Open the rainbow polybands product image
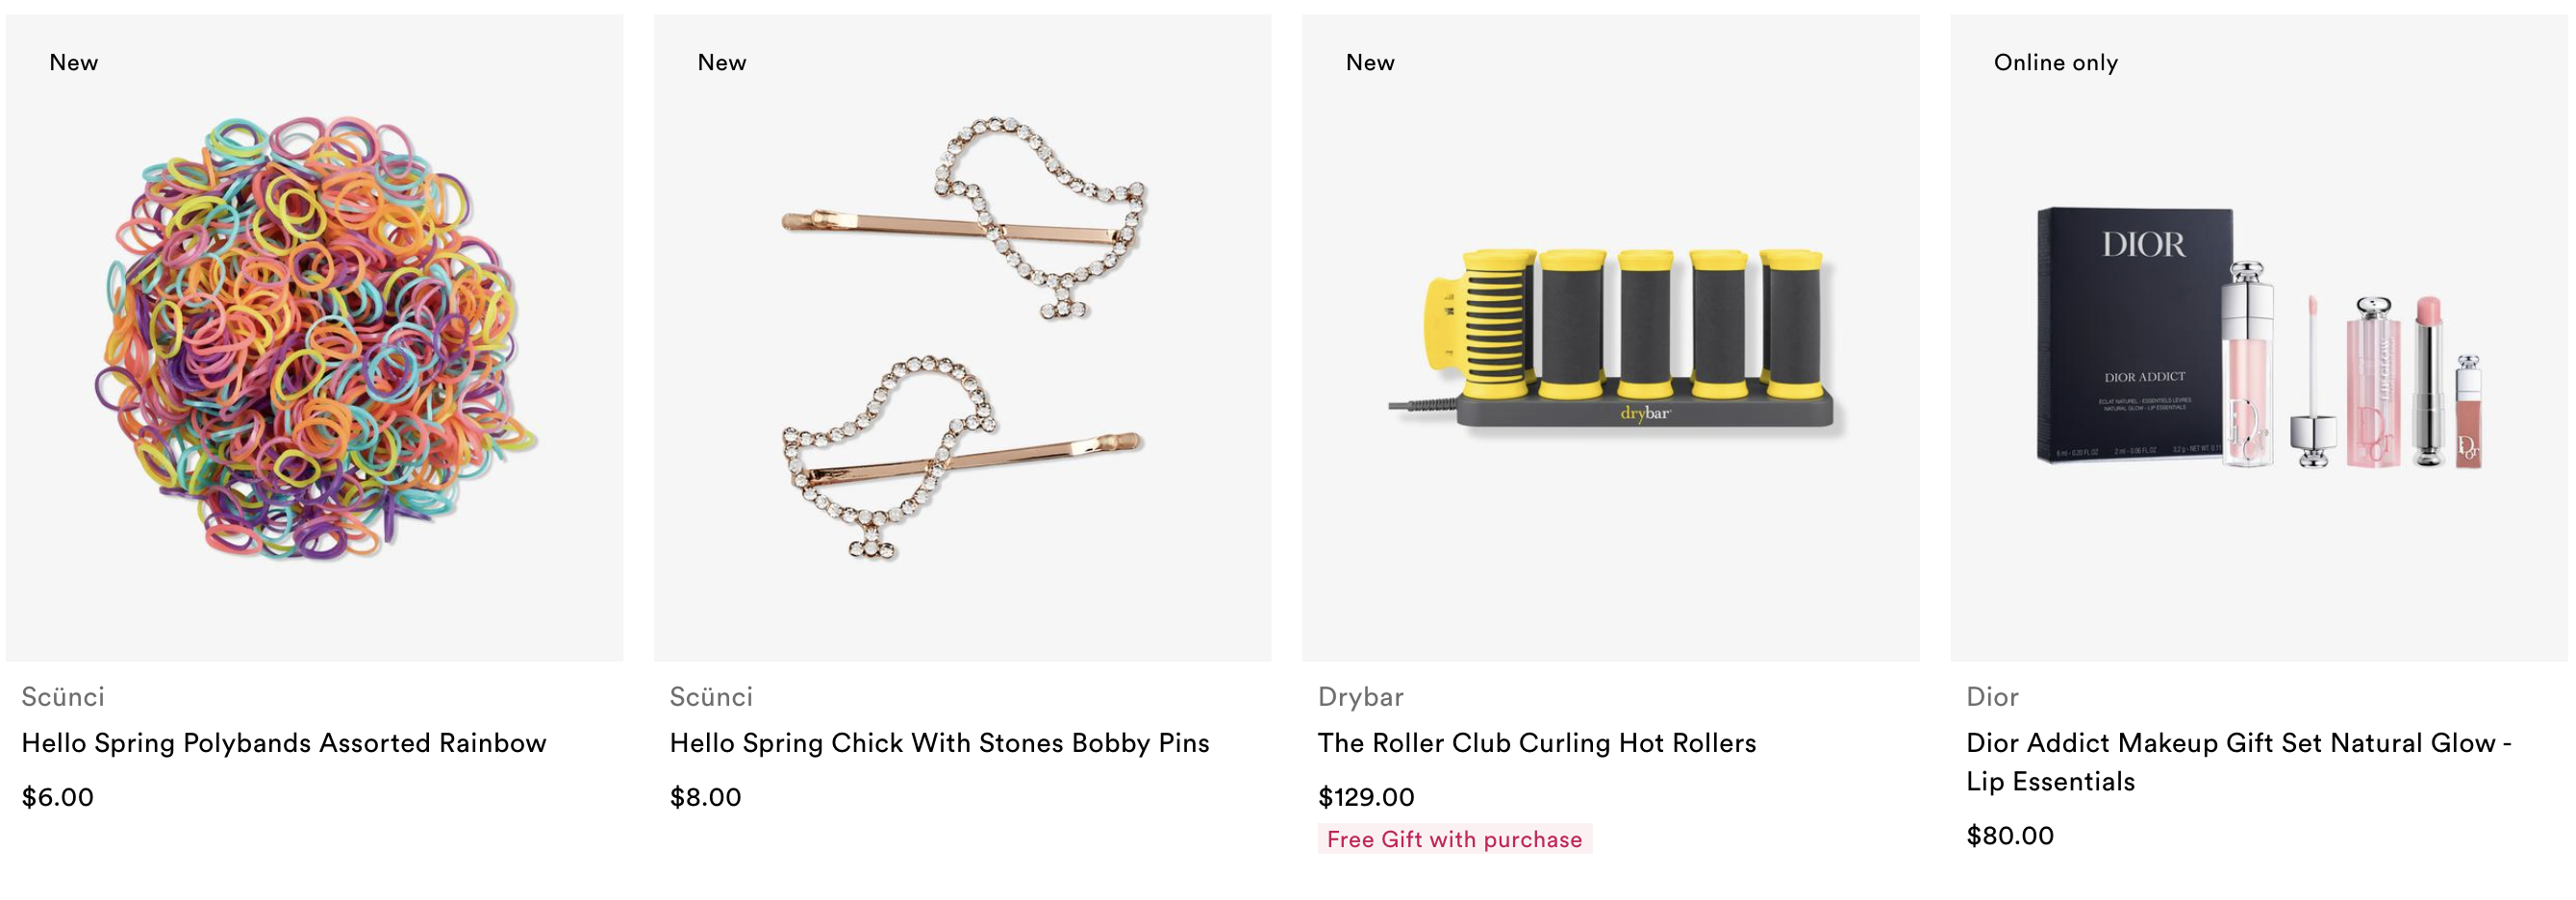Screen dimensions: 2576x900 pyautogui.click(x=314, y=337)
